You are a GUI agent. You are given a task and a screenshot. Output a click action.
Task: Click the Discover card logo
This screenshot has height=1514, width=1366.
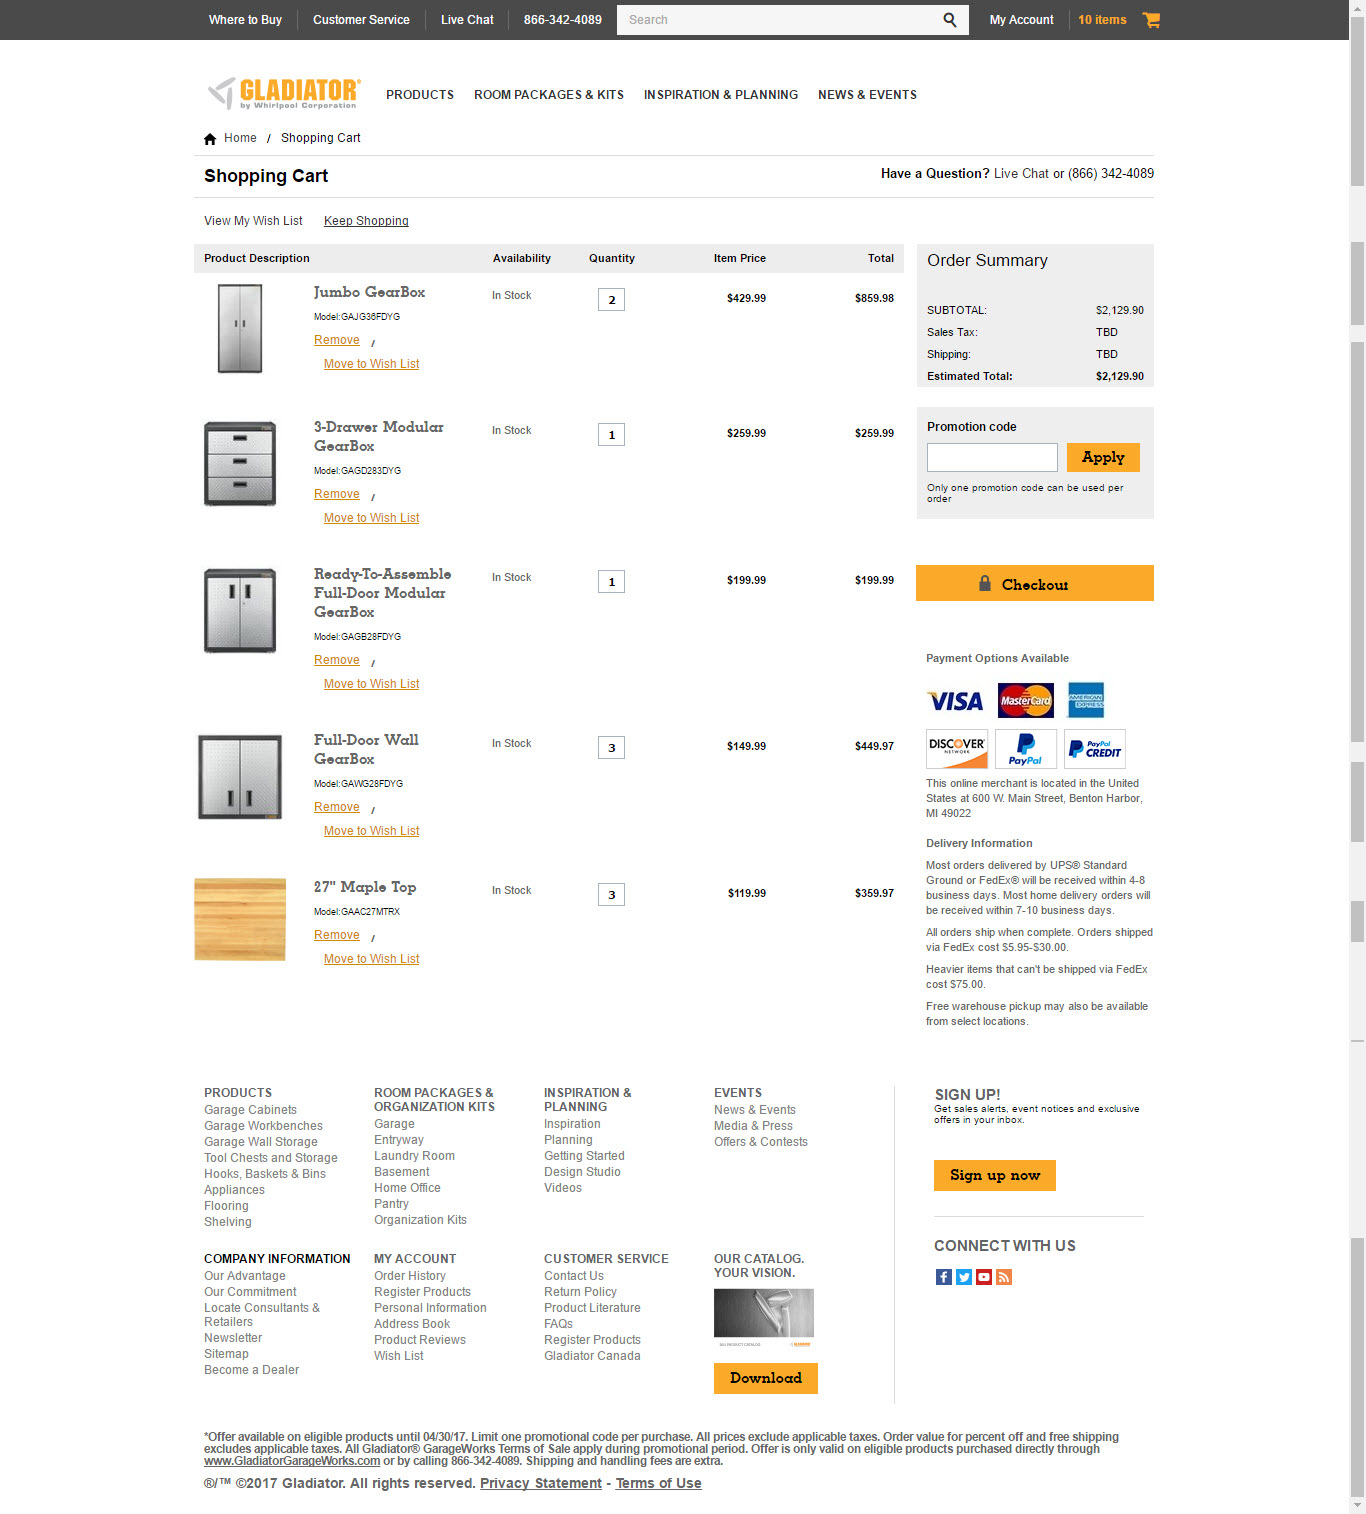pos(957,749)
